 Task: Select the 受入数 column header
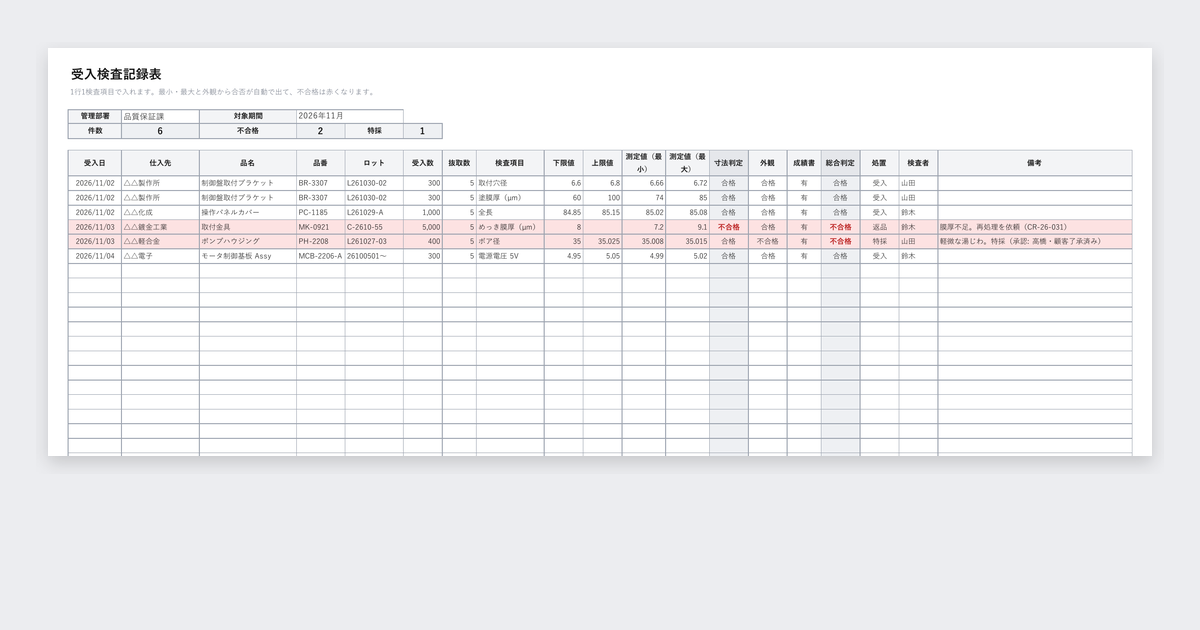[423, 163]
